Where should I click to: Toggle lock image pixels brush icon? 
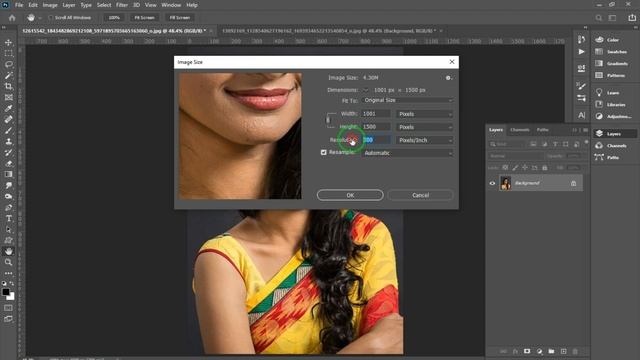click(515, 168)
